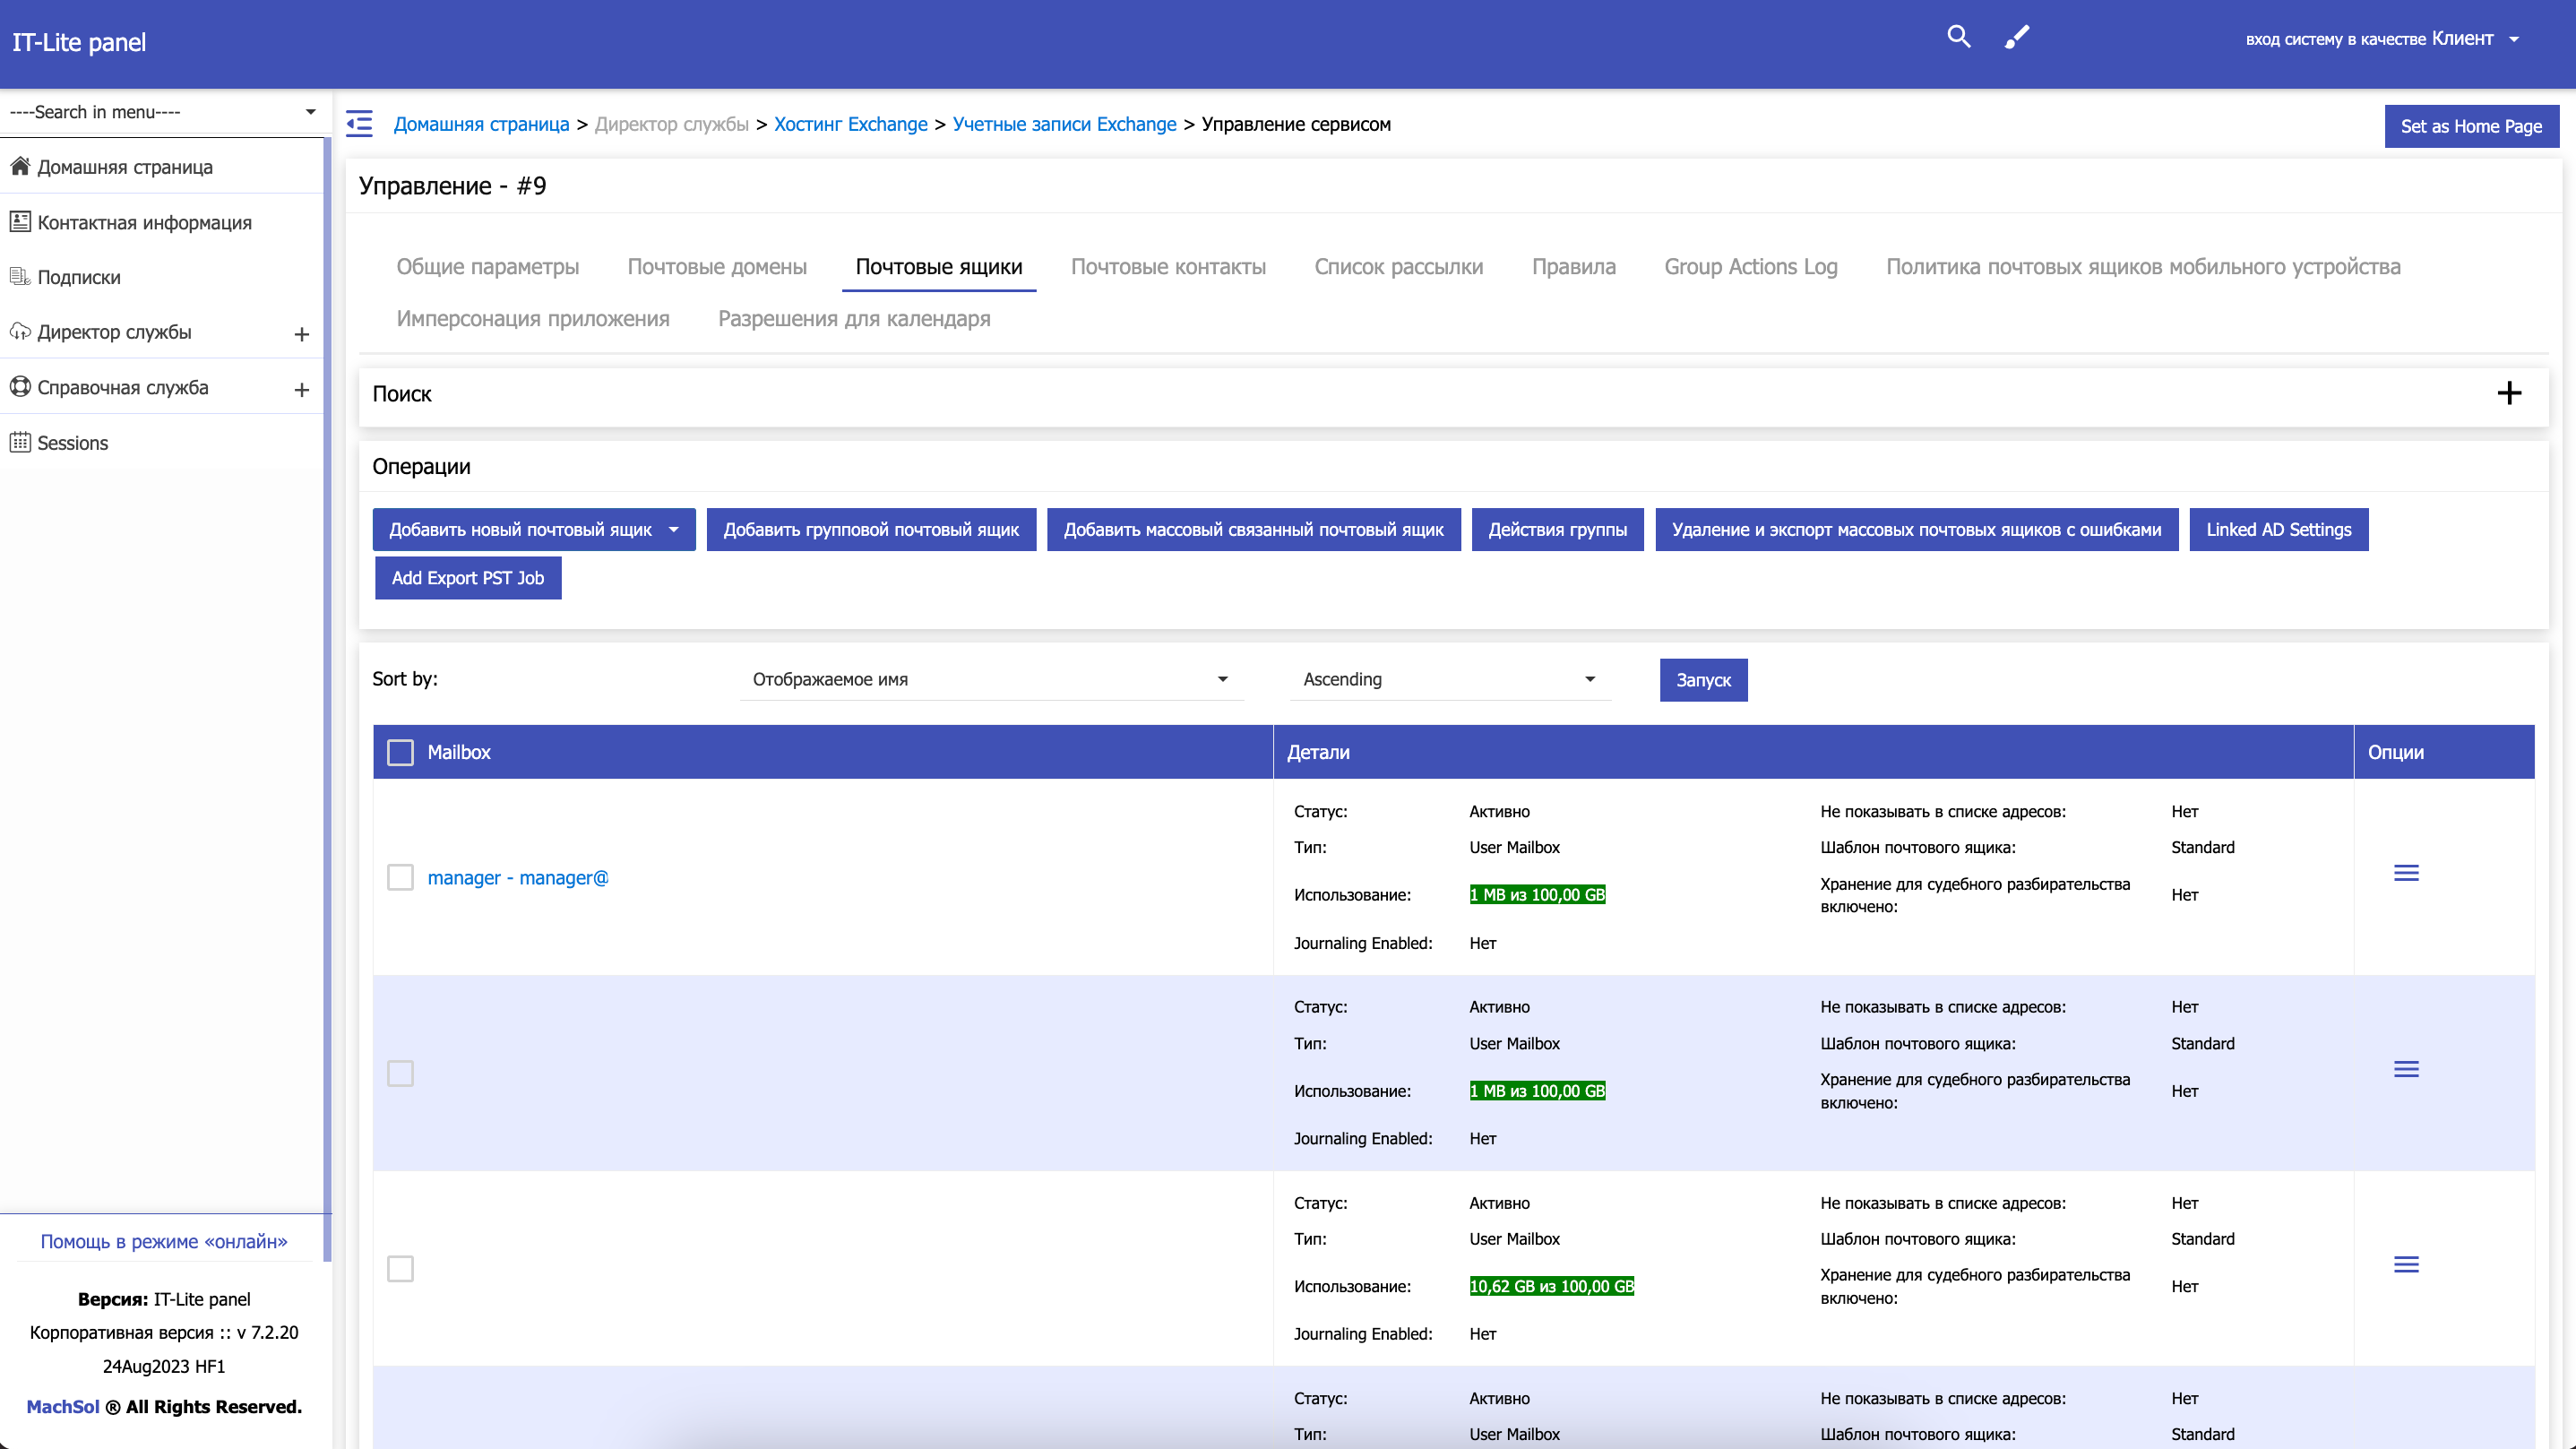The width and height of the screenshot is (2576, 1449).
Task: Click Add Export PST Job button
Action: tap(468, 578)
